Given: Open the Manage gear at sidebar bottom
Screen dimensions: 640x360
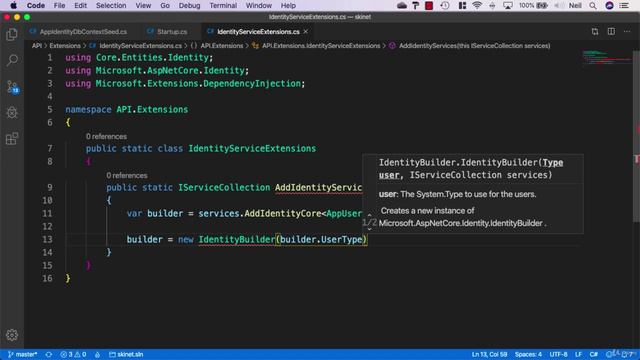Looking at the screenshot, I should (x=12, y=335).
